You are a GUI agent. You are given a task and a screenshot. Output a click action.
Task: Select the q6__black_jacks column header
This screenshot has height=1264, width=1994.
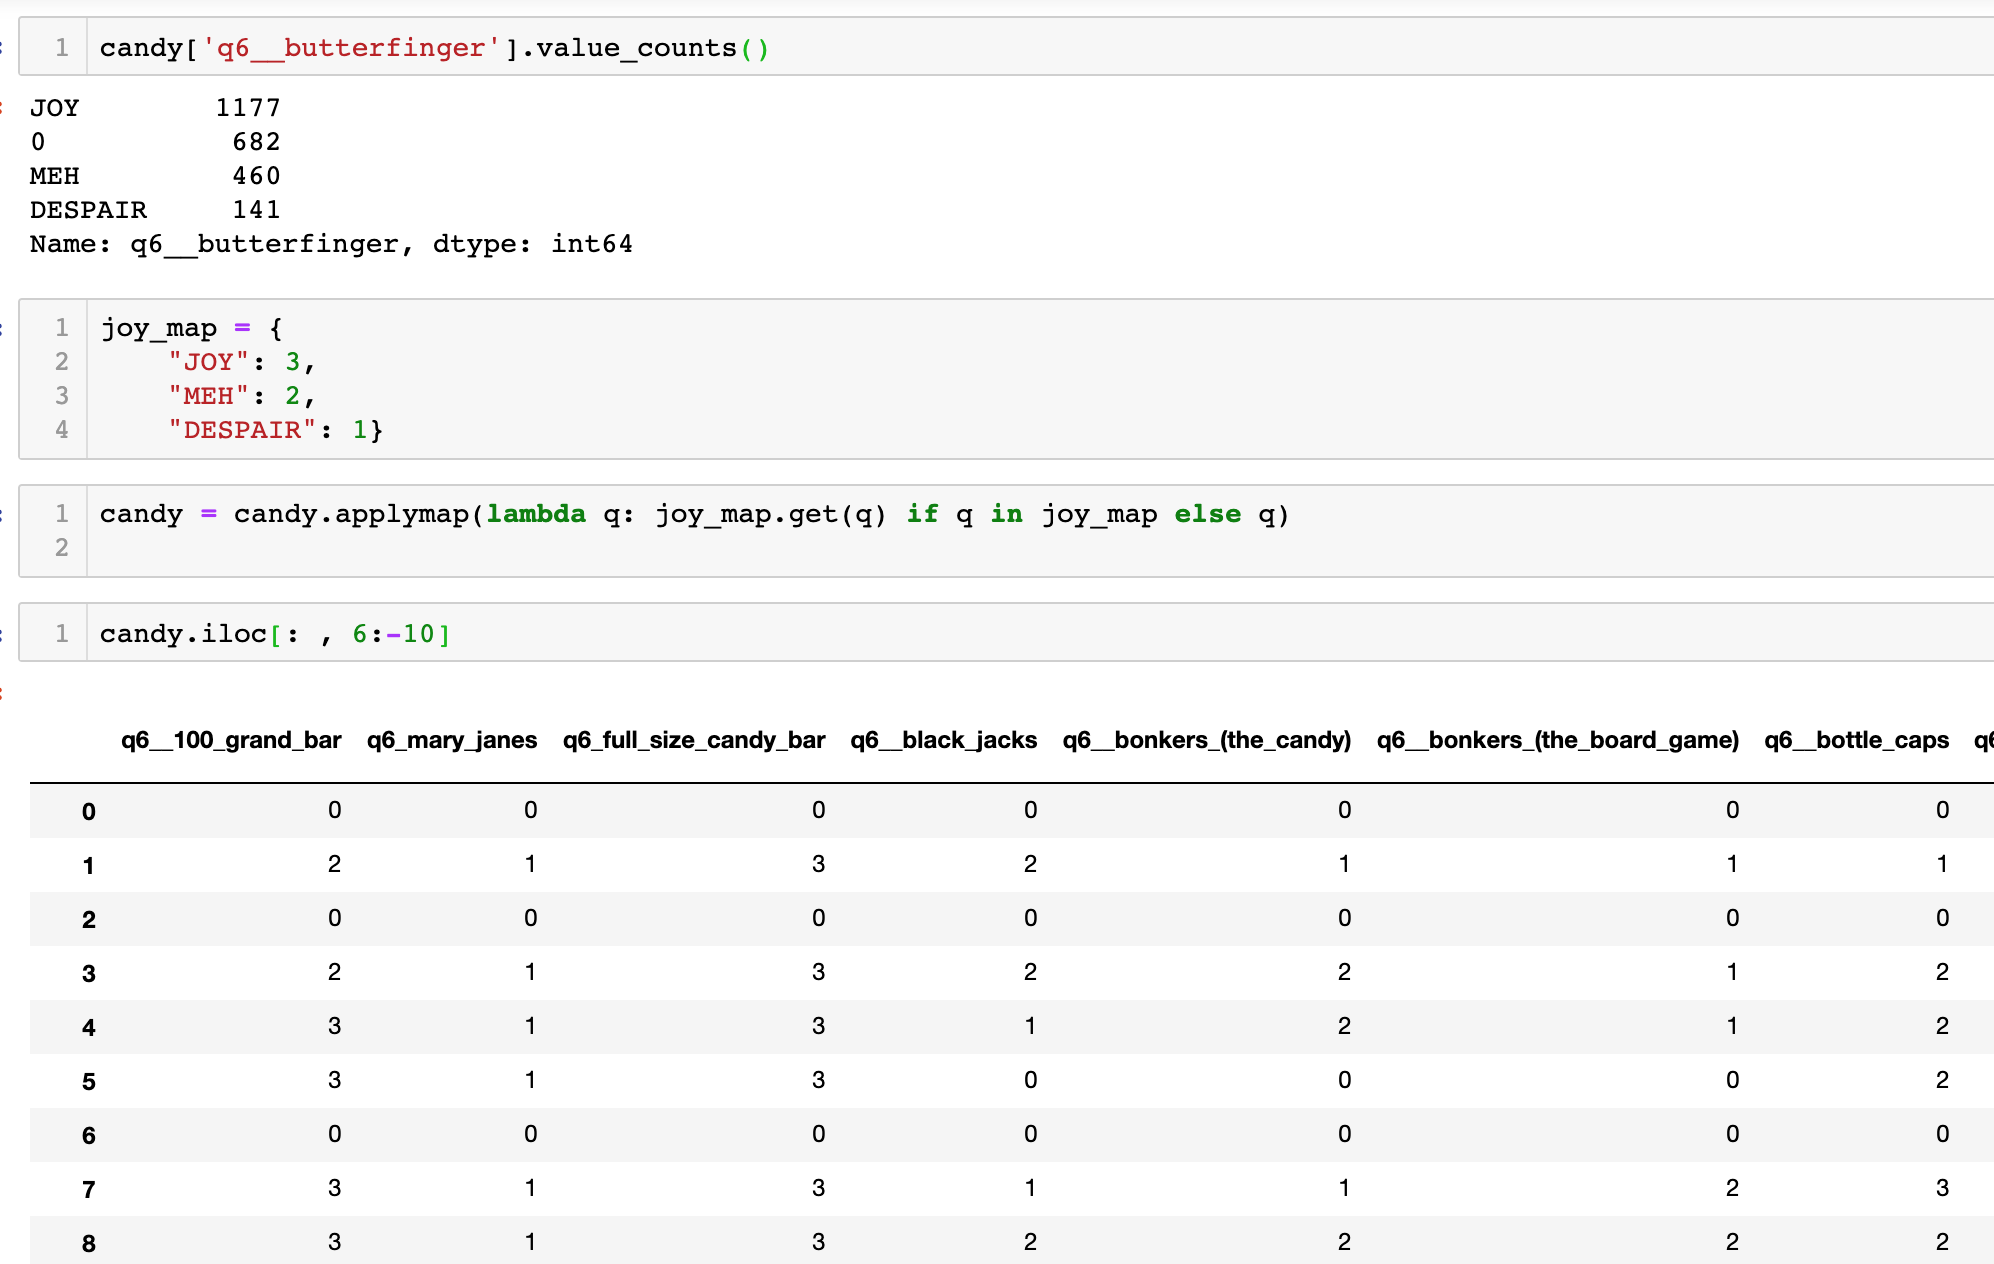pyautogui.click(x=942, y=740)
